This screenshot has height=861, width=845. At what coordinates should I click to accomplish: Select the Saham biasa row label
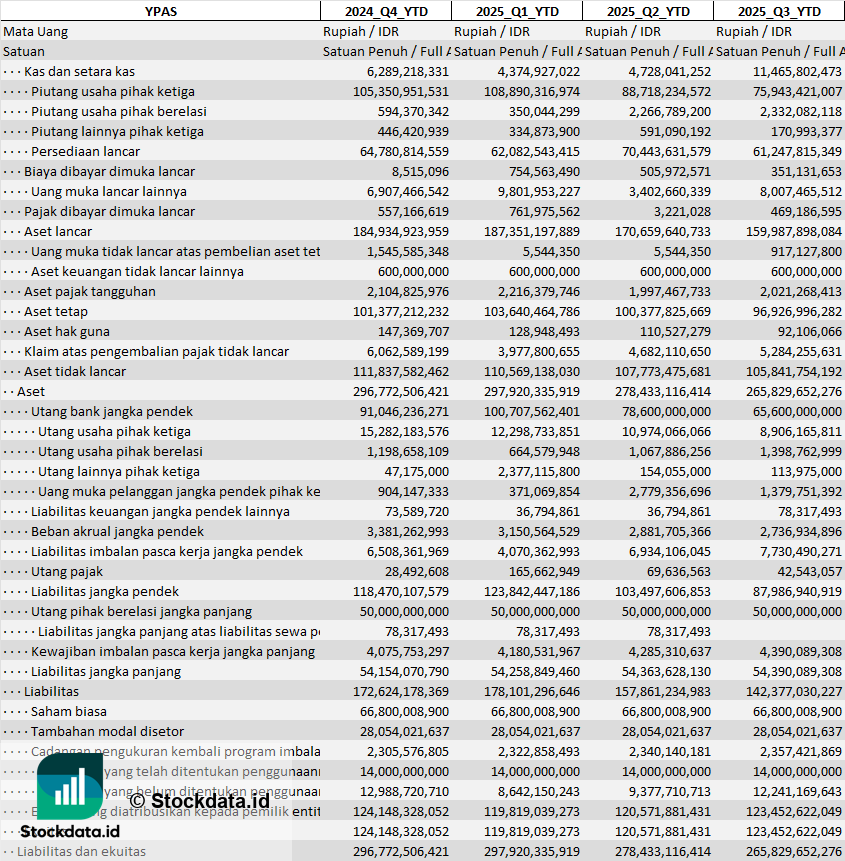point(69,712)
